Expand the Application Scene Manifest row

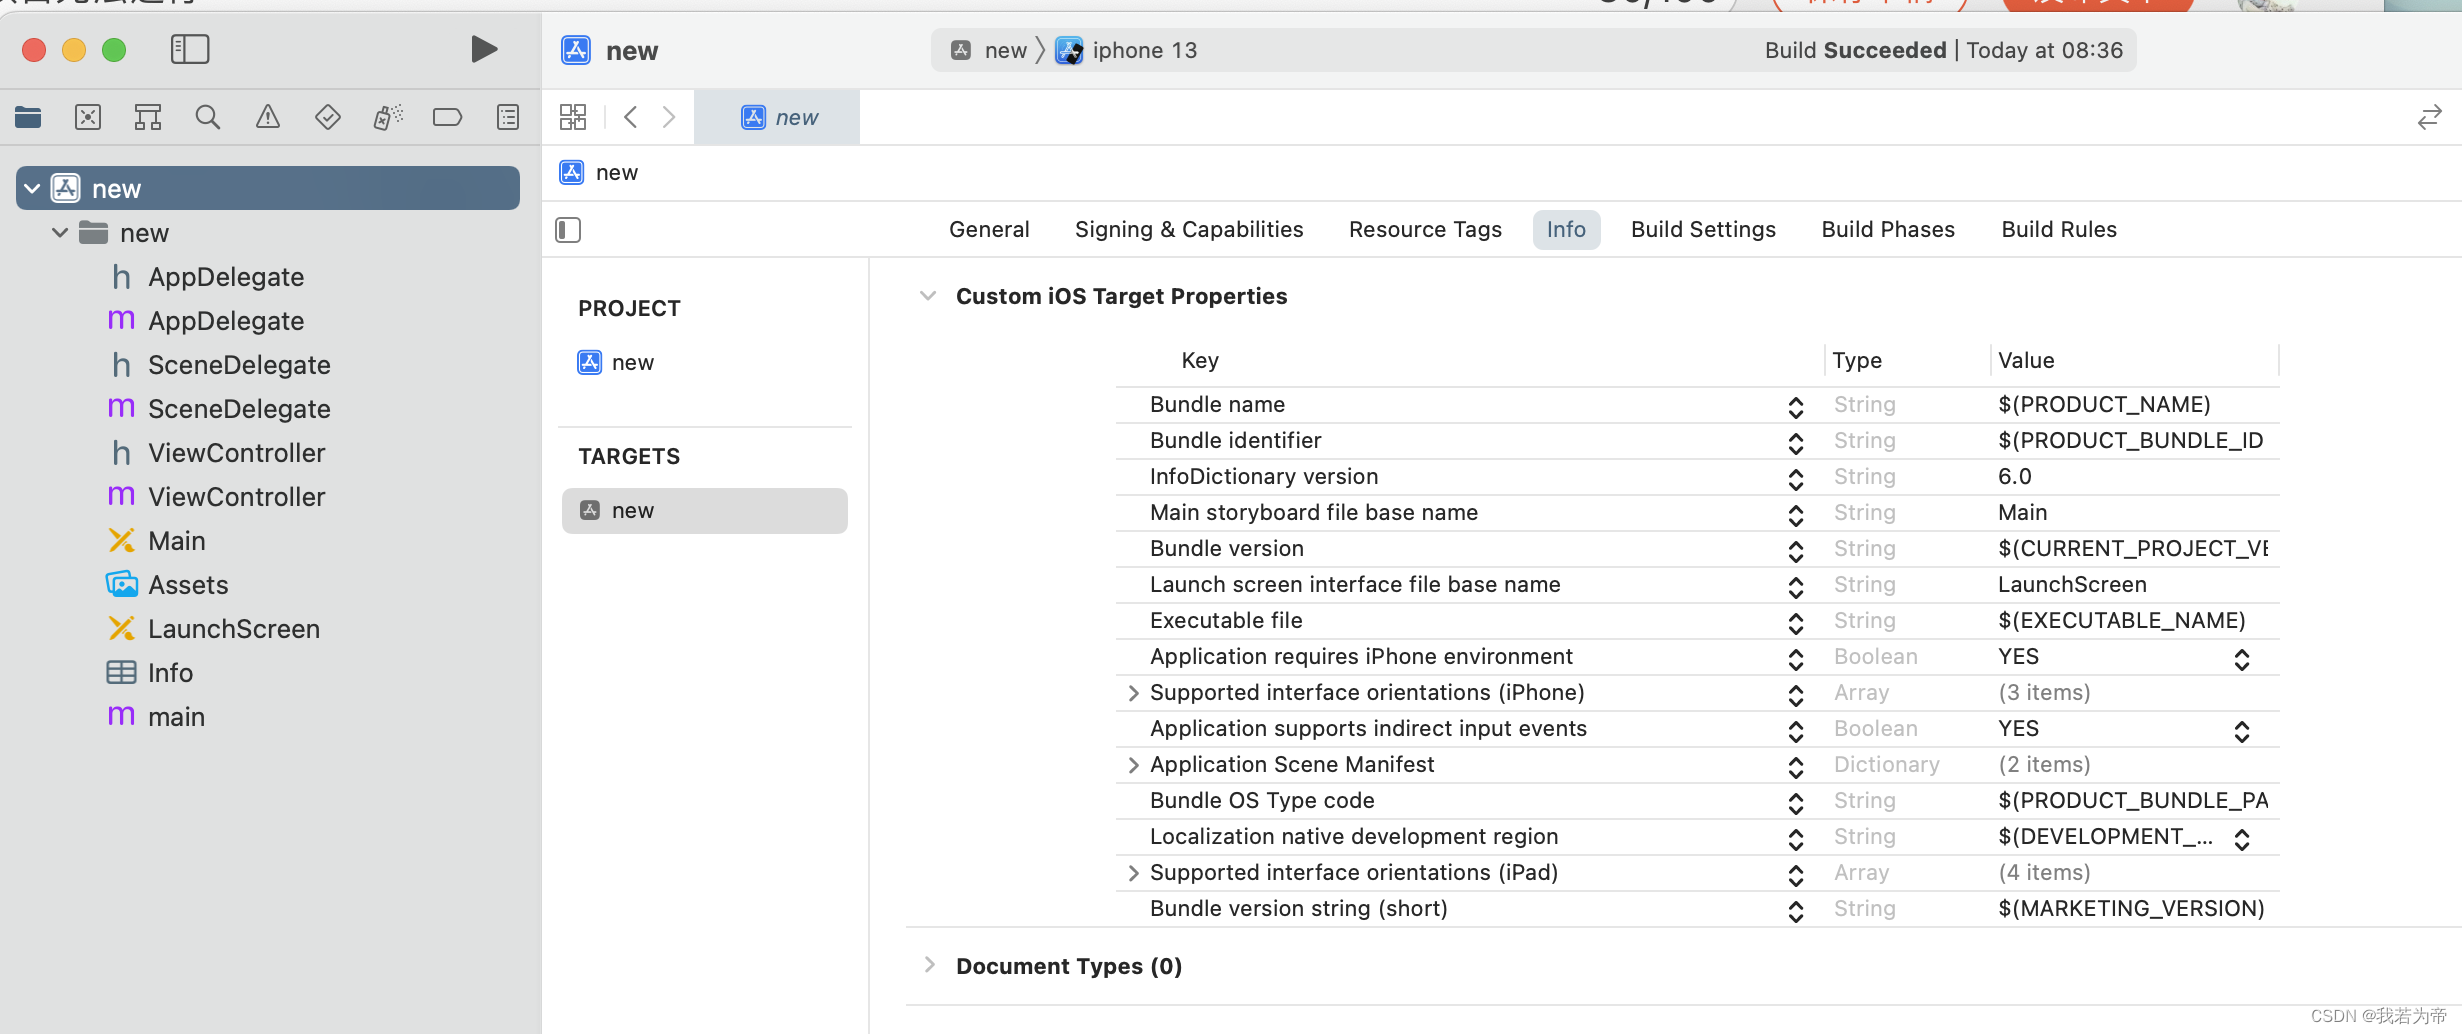click(1133, 765)
